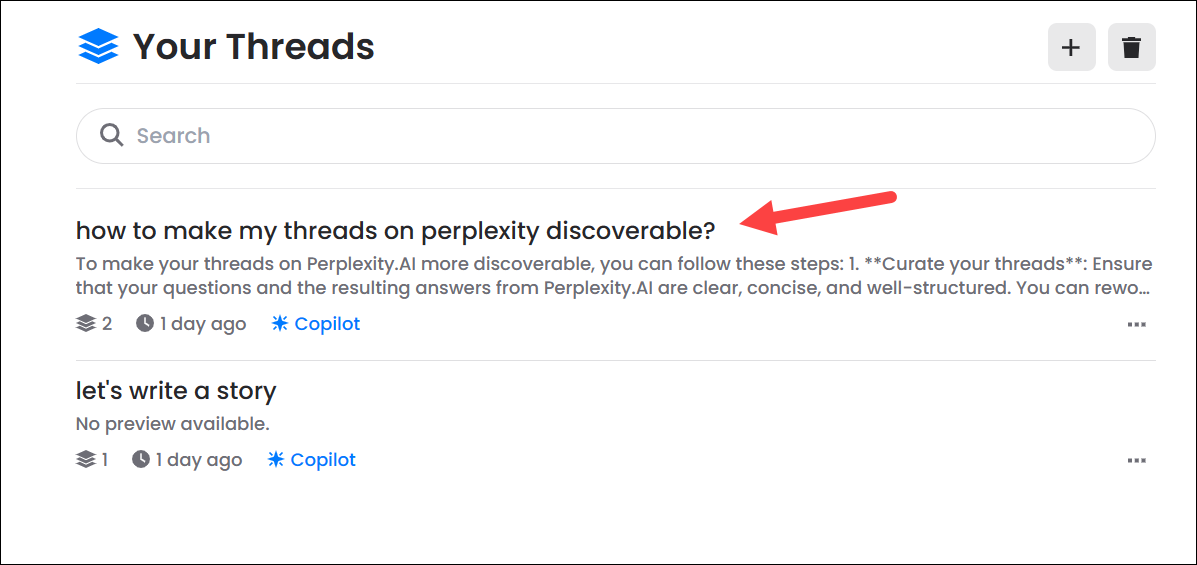This screenshot has height=565, width=1197.
Task: Click the Your Threads layers logo icon
Action: (x=98, y=47)
